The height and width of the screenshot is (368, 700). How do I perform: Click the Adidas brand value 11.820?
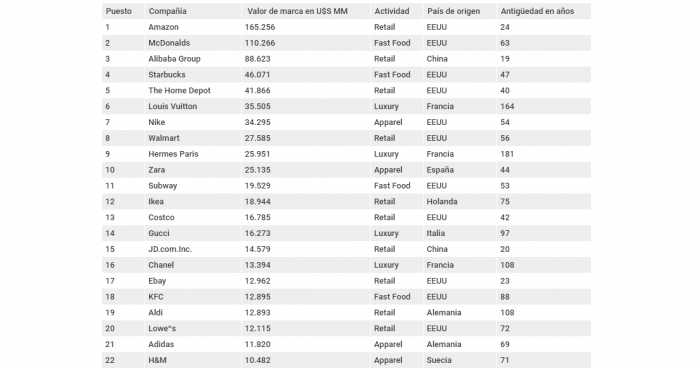[257, 344]
